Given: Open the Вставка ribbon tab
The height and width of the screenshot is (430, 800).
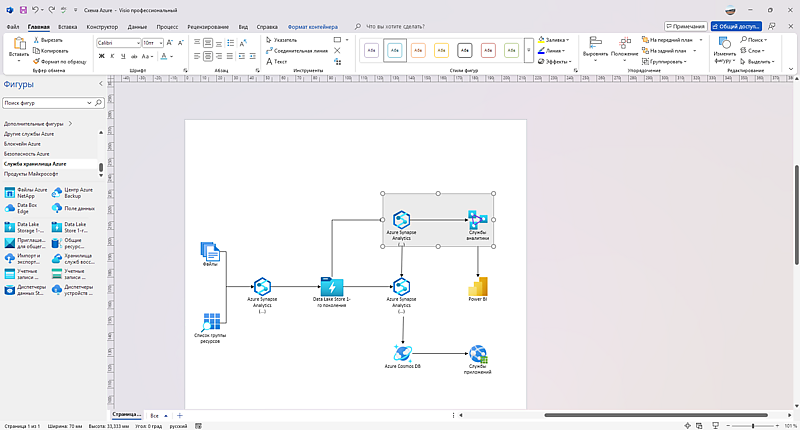Looking at the screenshot, I should point(67,27).
